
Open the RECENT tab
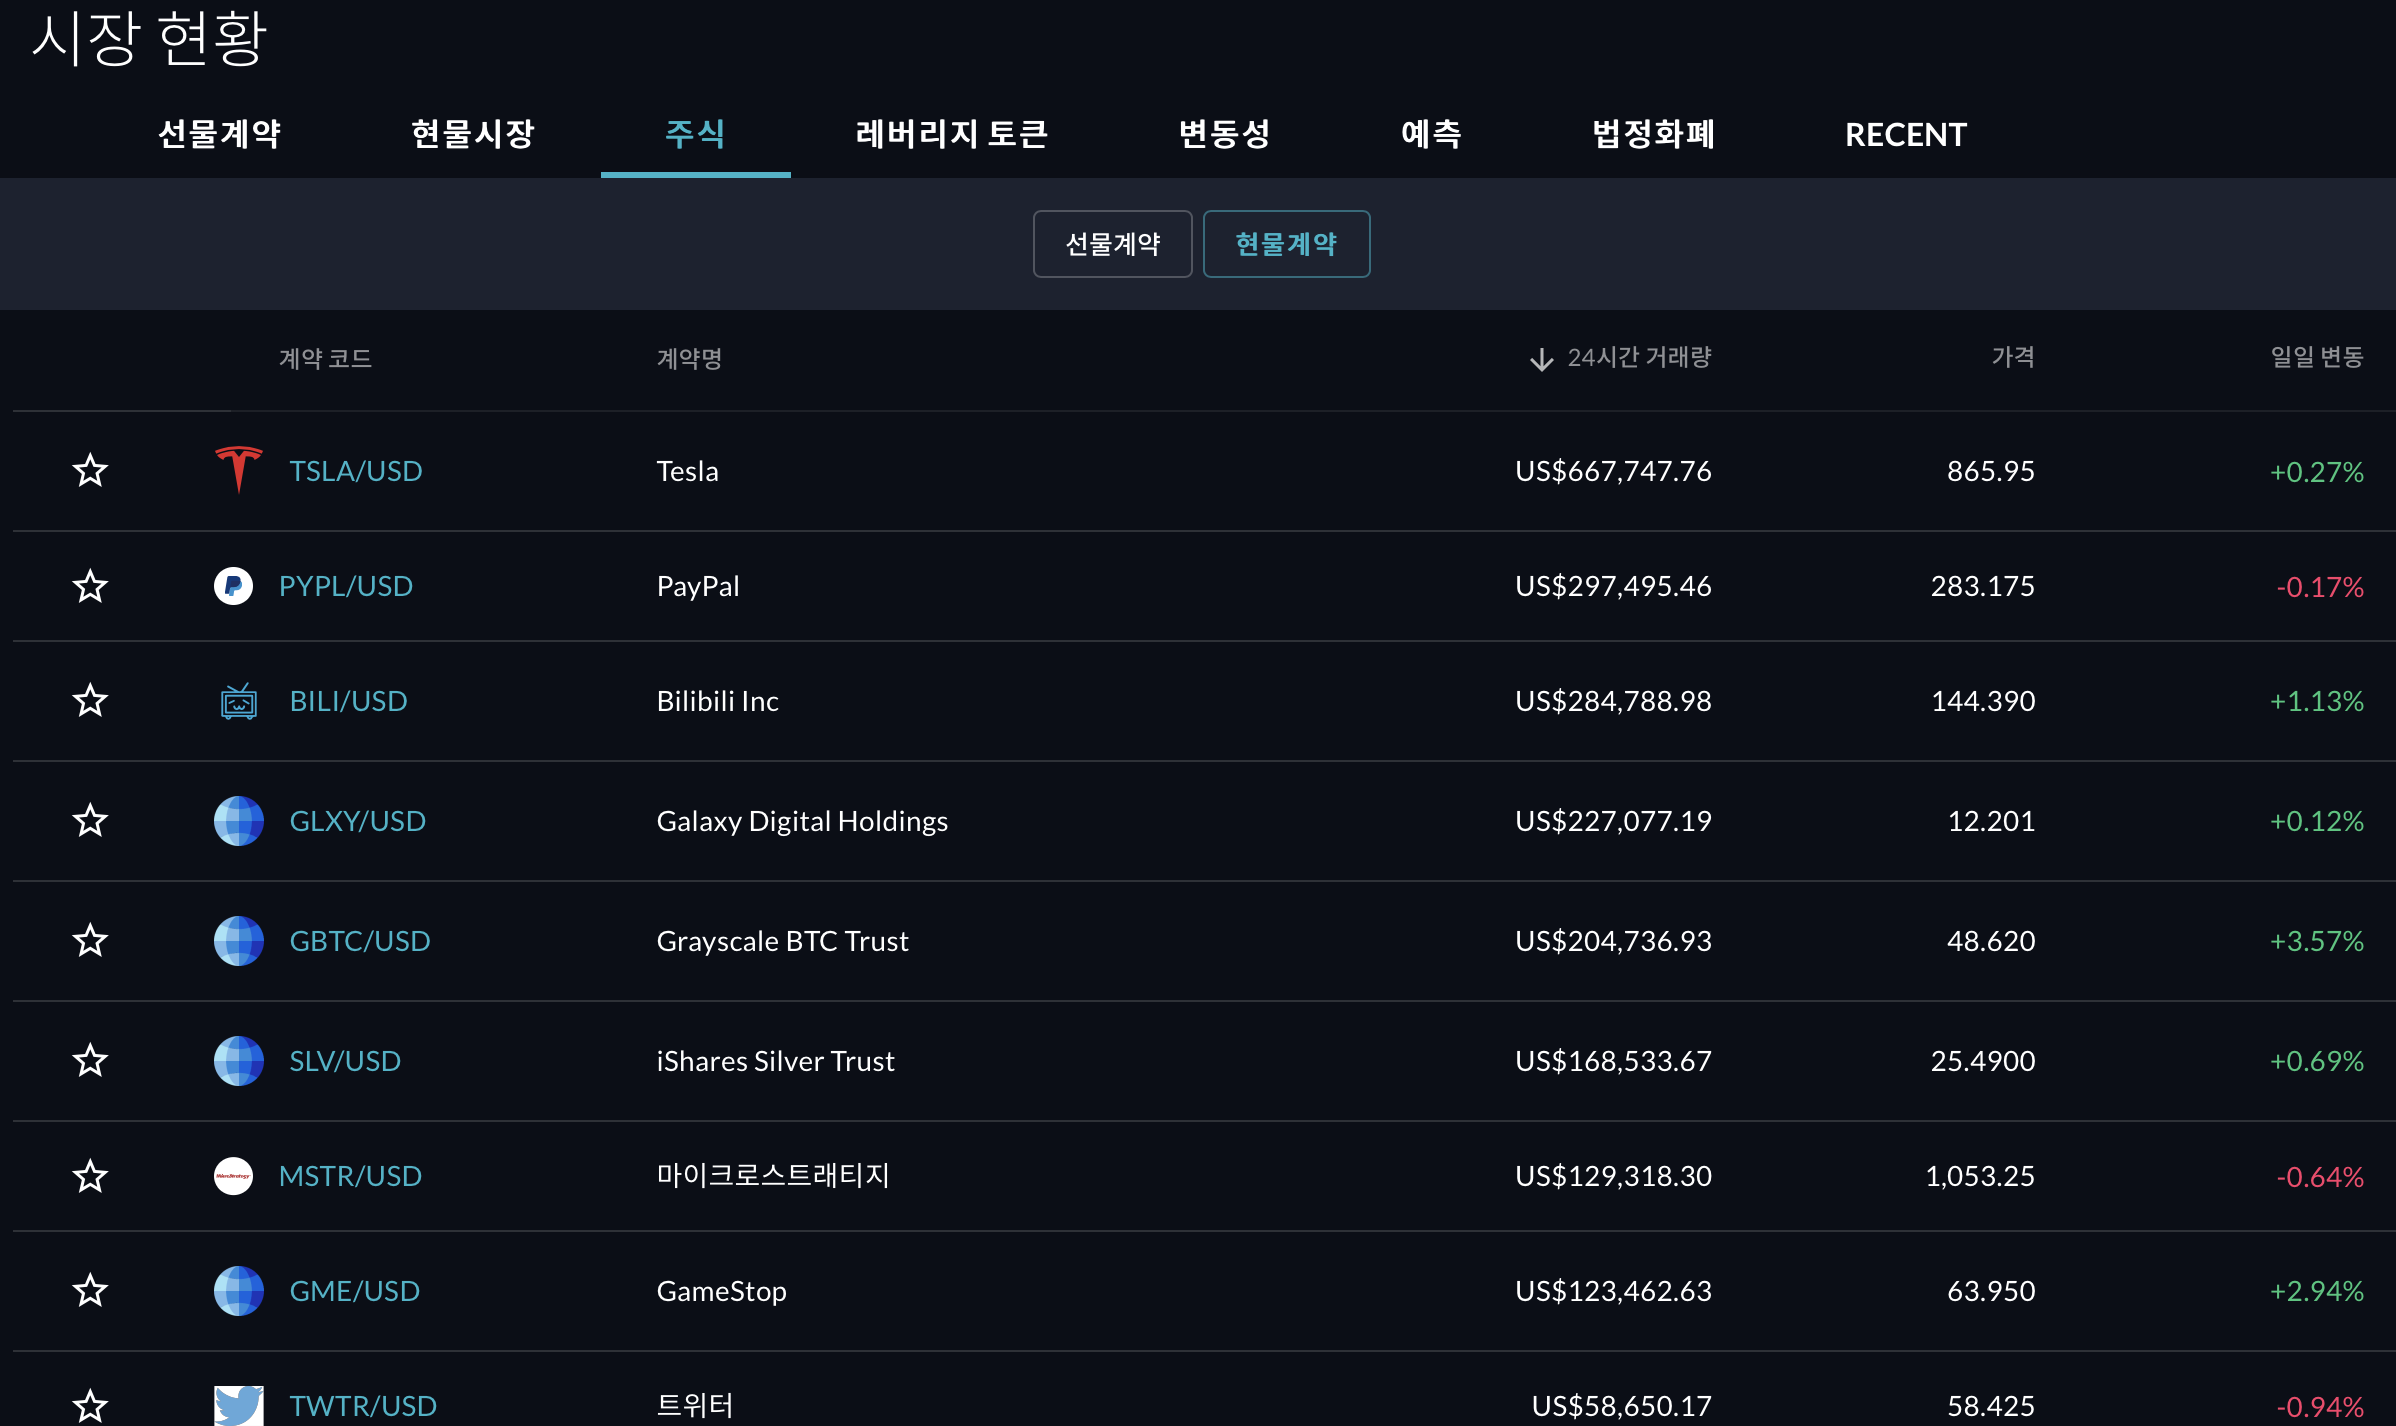point(1905,134)
